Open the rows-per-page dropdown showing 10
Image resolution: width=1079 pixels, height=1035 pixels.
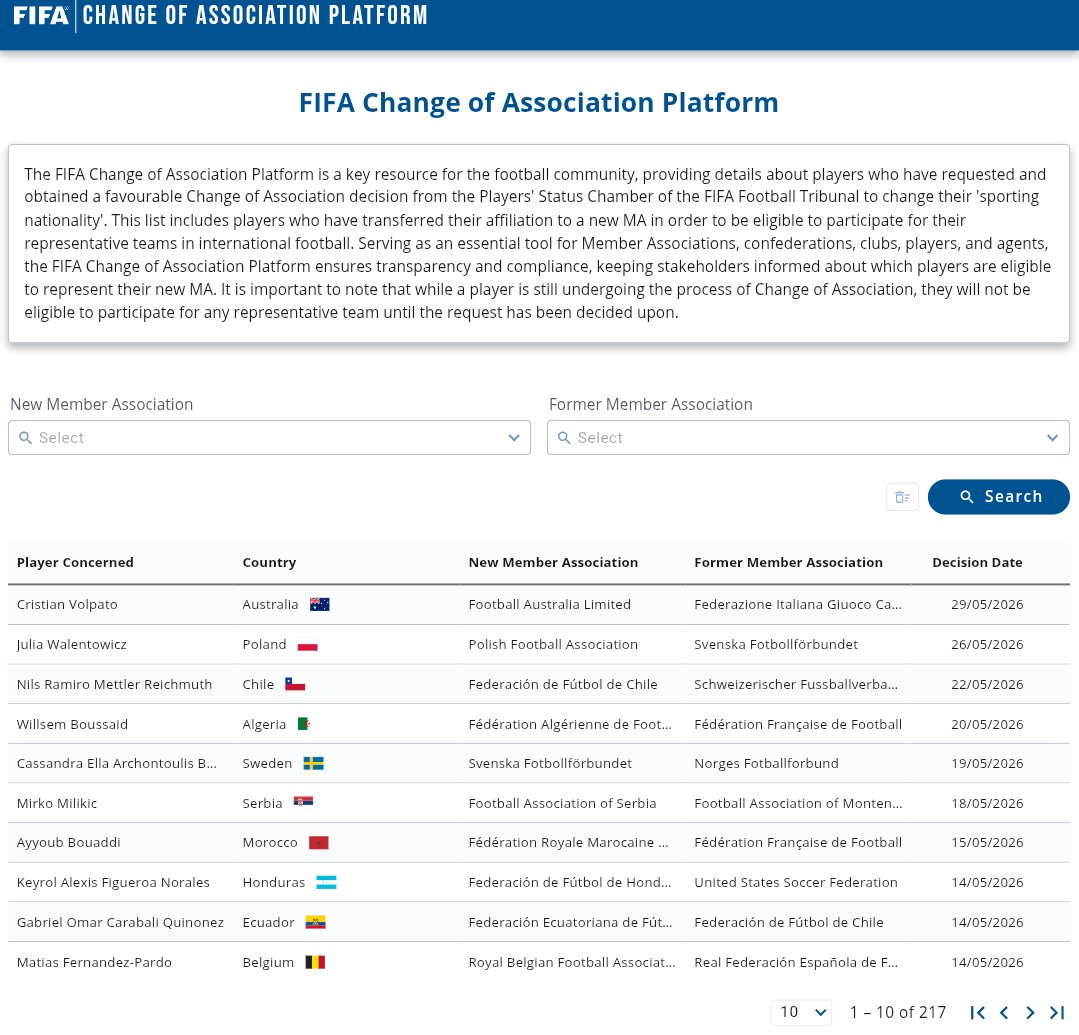(x=801, y=1012)
